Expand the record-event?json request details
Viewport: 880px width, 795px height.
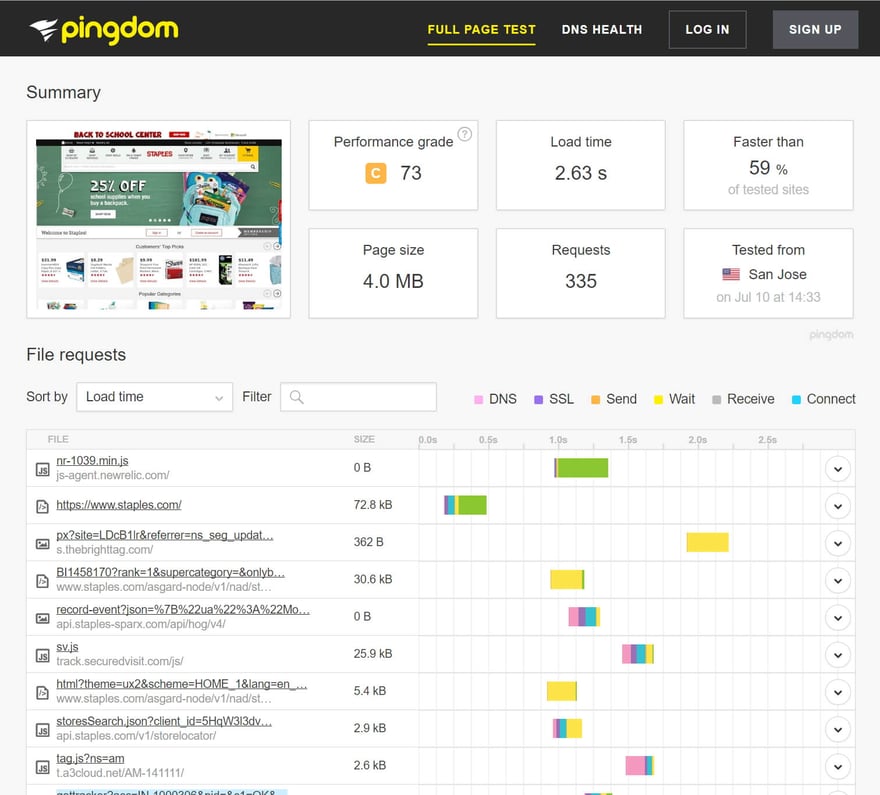point(838,618)
